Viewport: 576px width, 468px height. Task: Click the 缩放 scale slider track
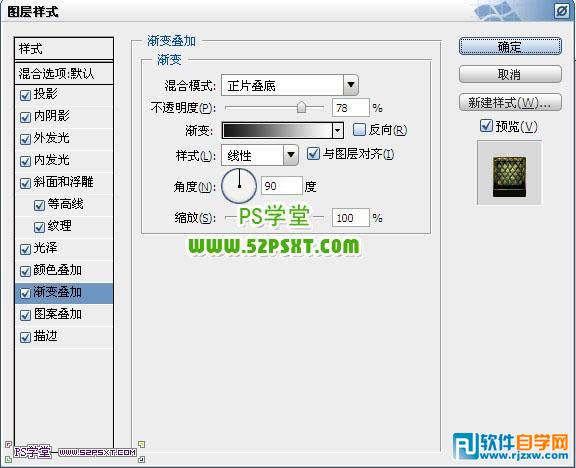[x=274, y=218]
